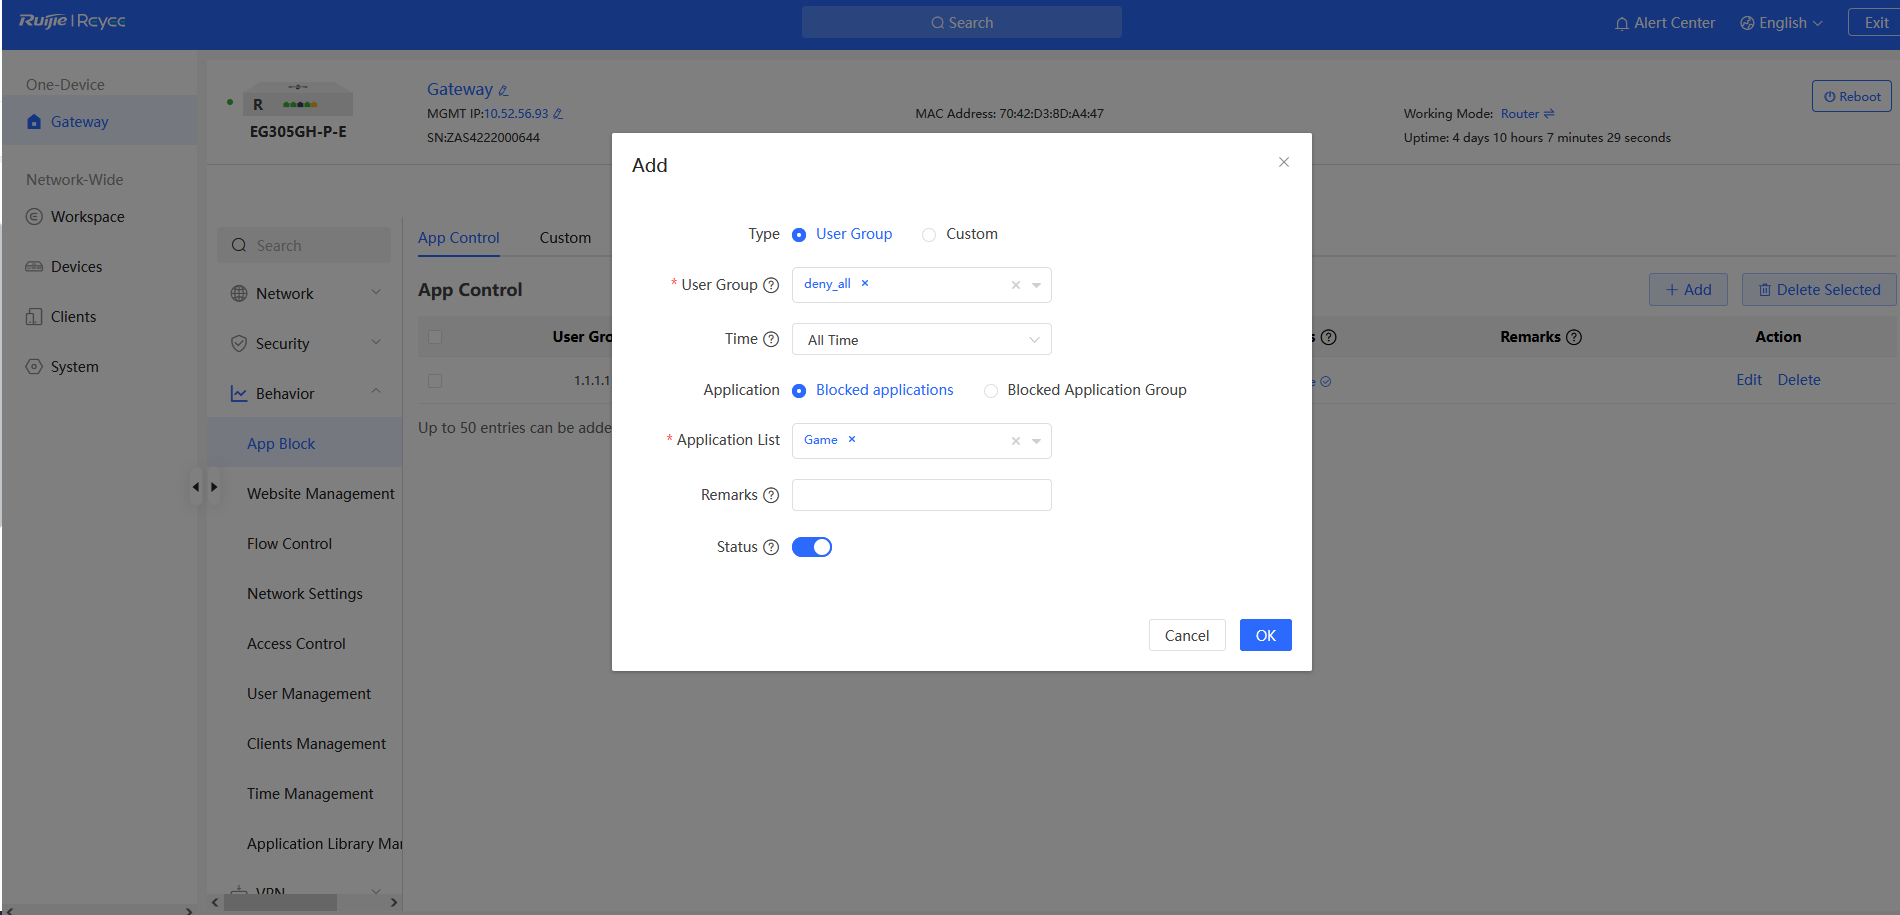1900x915 pixels.
Task: Click the Remarks help icon in dialog
Action: pos(771,495)
